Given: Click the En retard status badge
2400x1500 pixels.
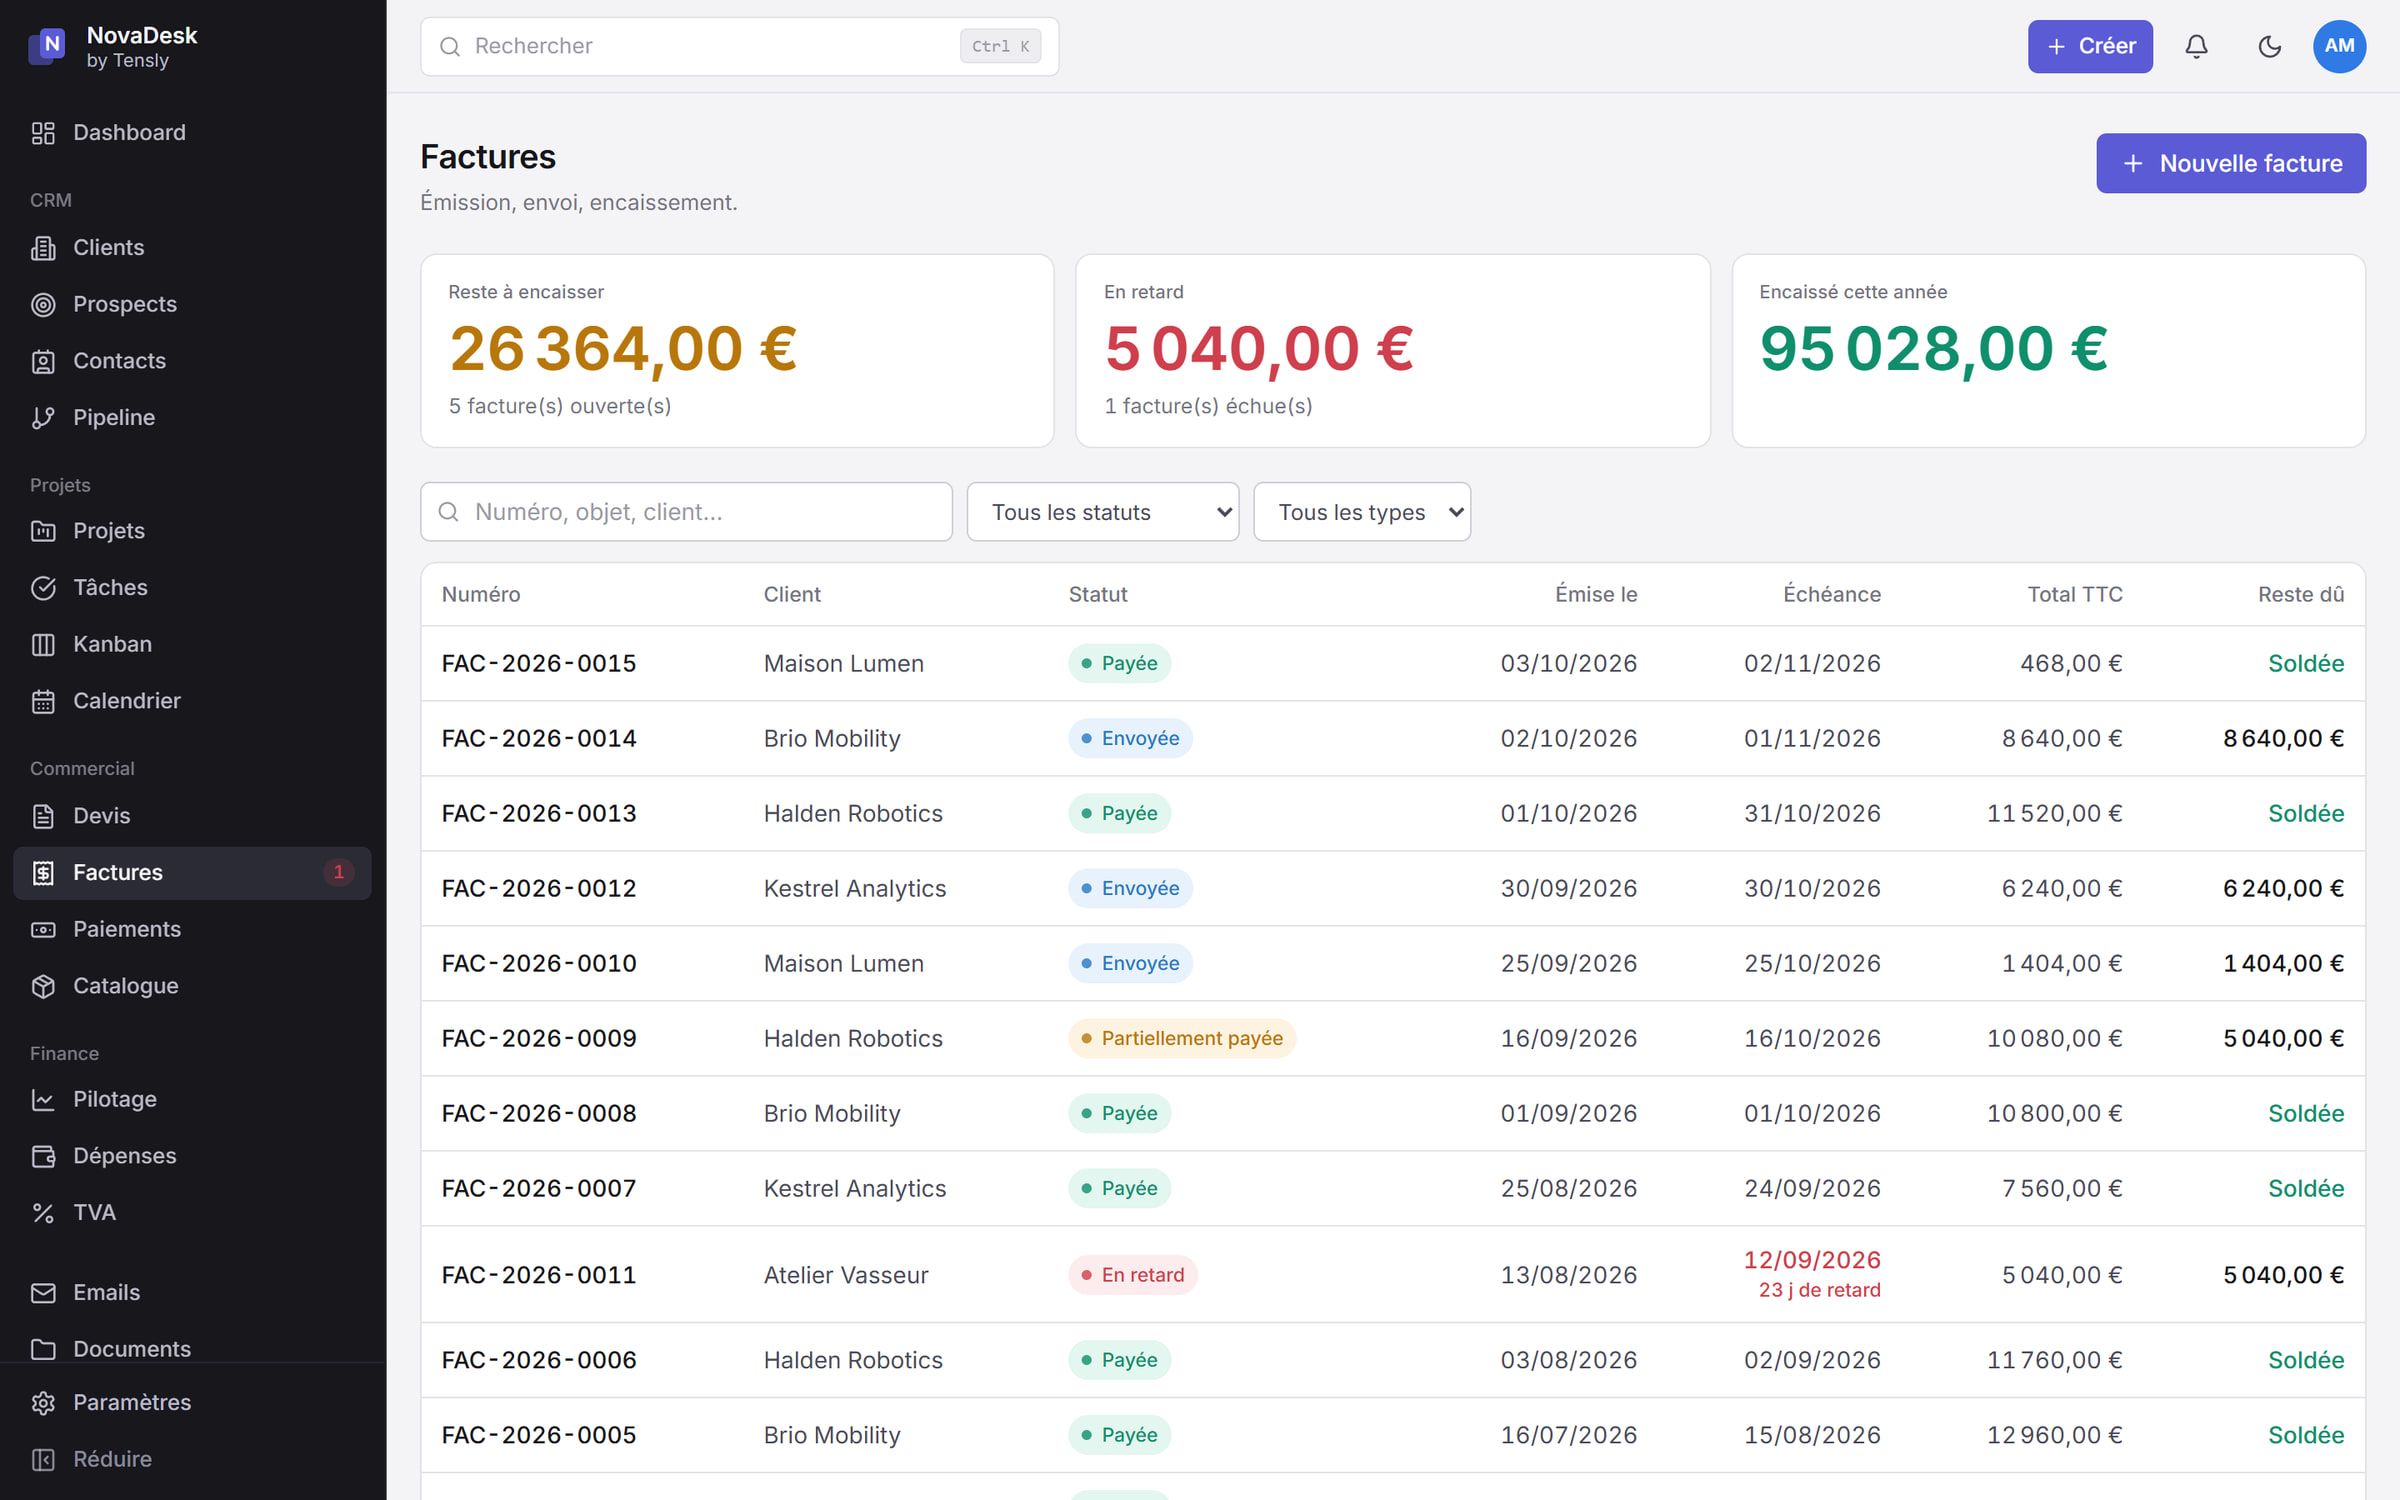Looking at the screenshot, I should point(1133,1275).
